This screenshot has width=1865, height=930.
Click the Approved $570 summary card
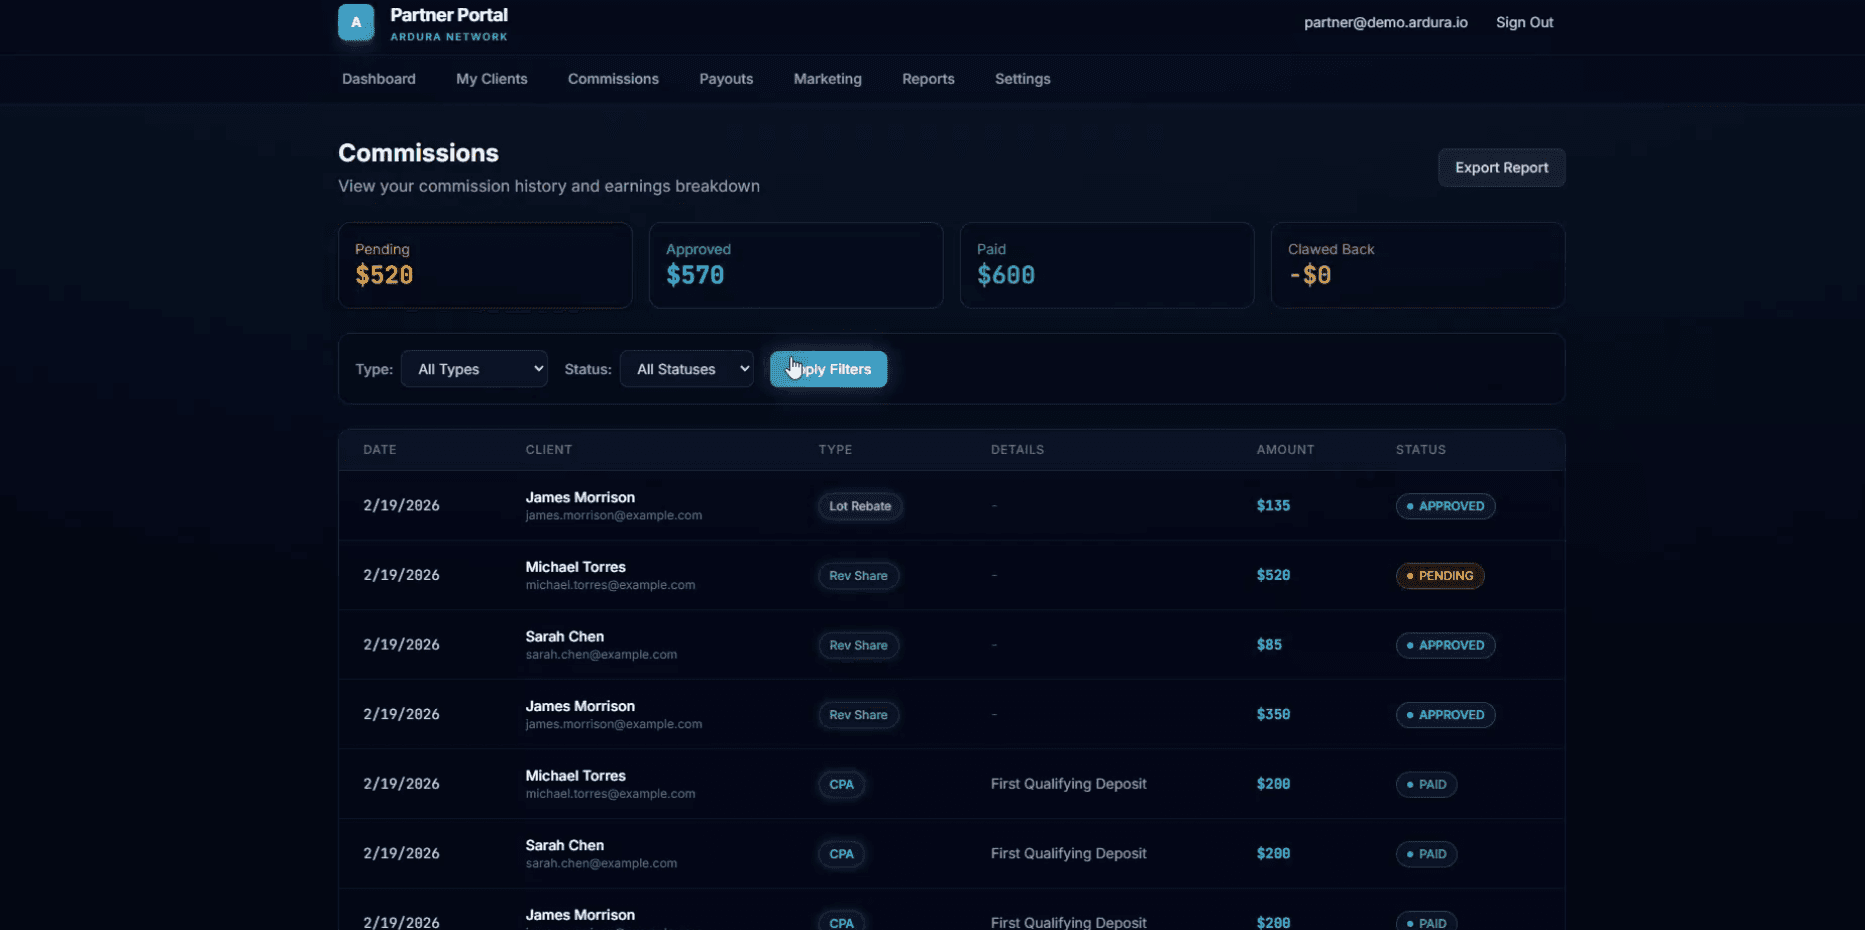pyautogui.click(x=796, y=265)
